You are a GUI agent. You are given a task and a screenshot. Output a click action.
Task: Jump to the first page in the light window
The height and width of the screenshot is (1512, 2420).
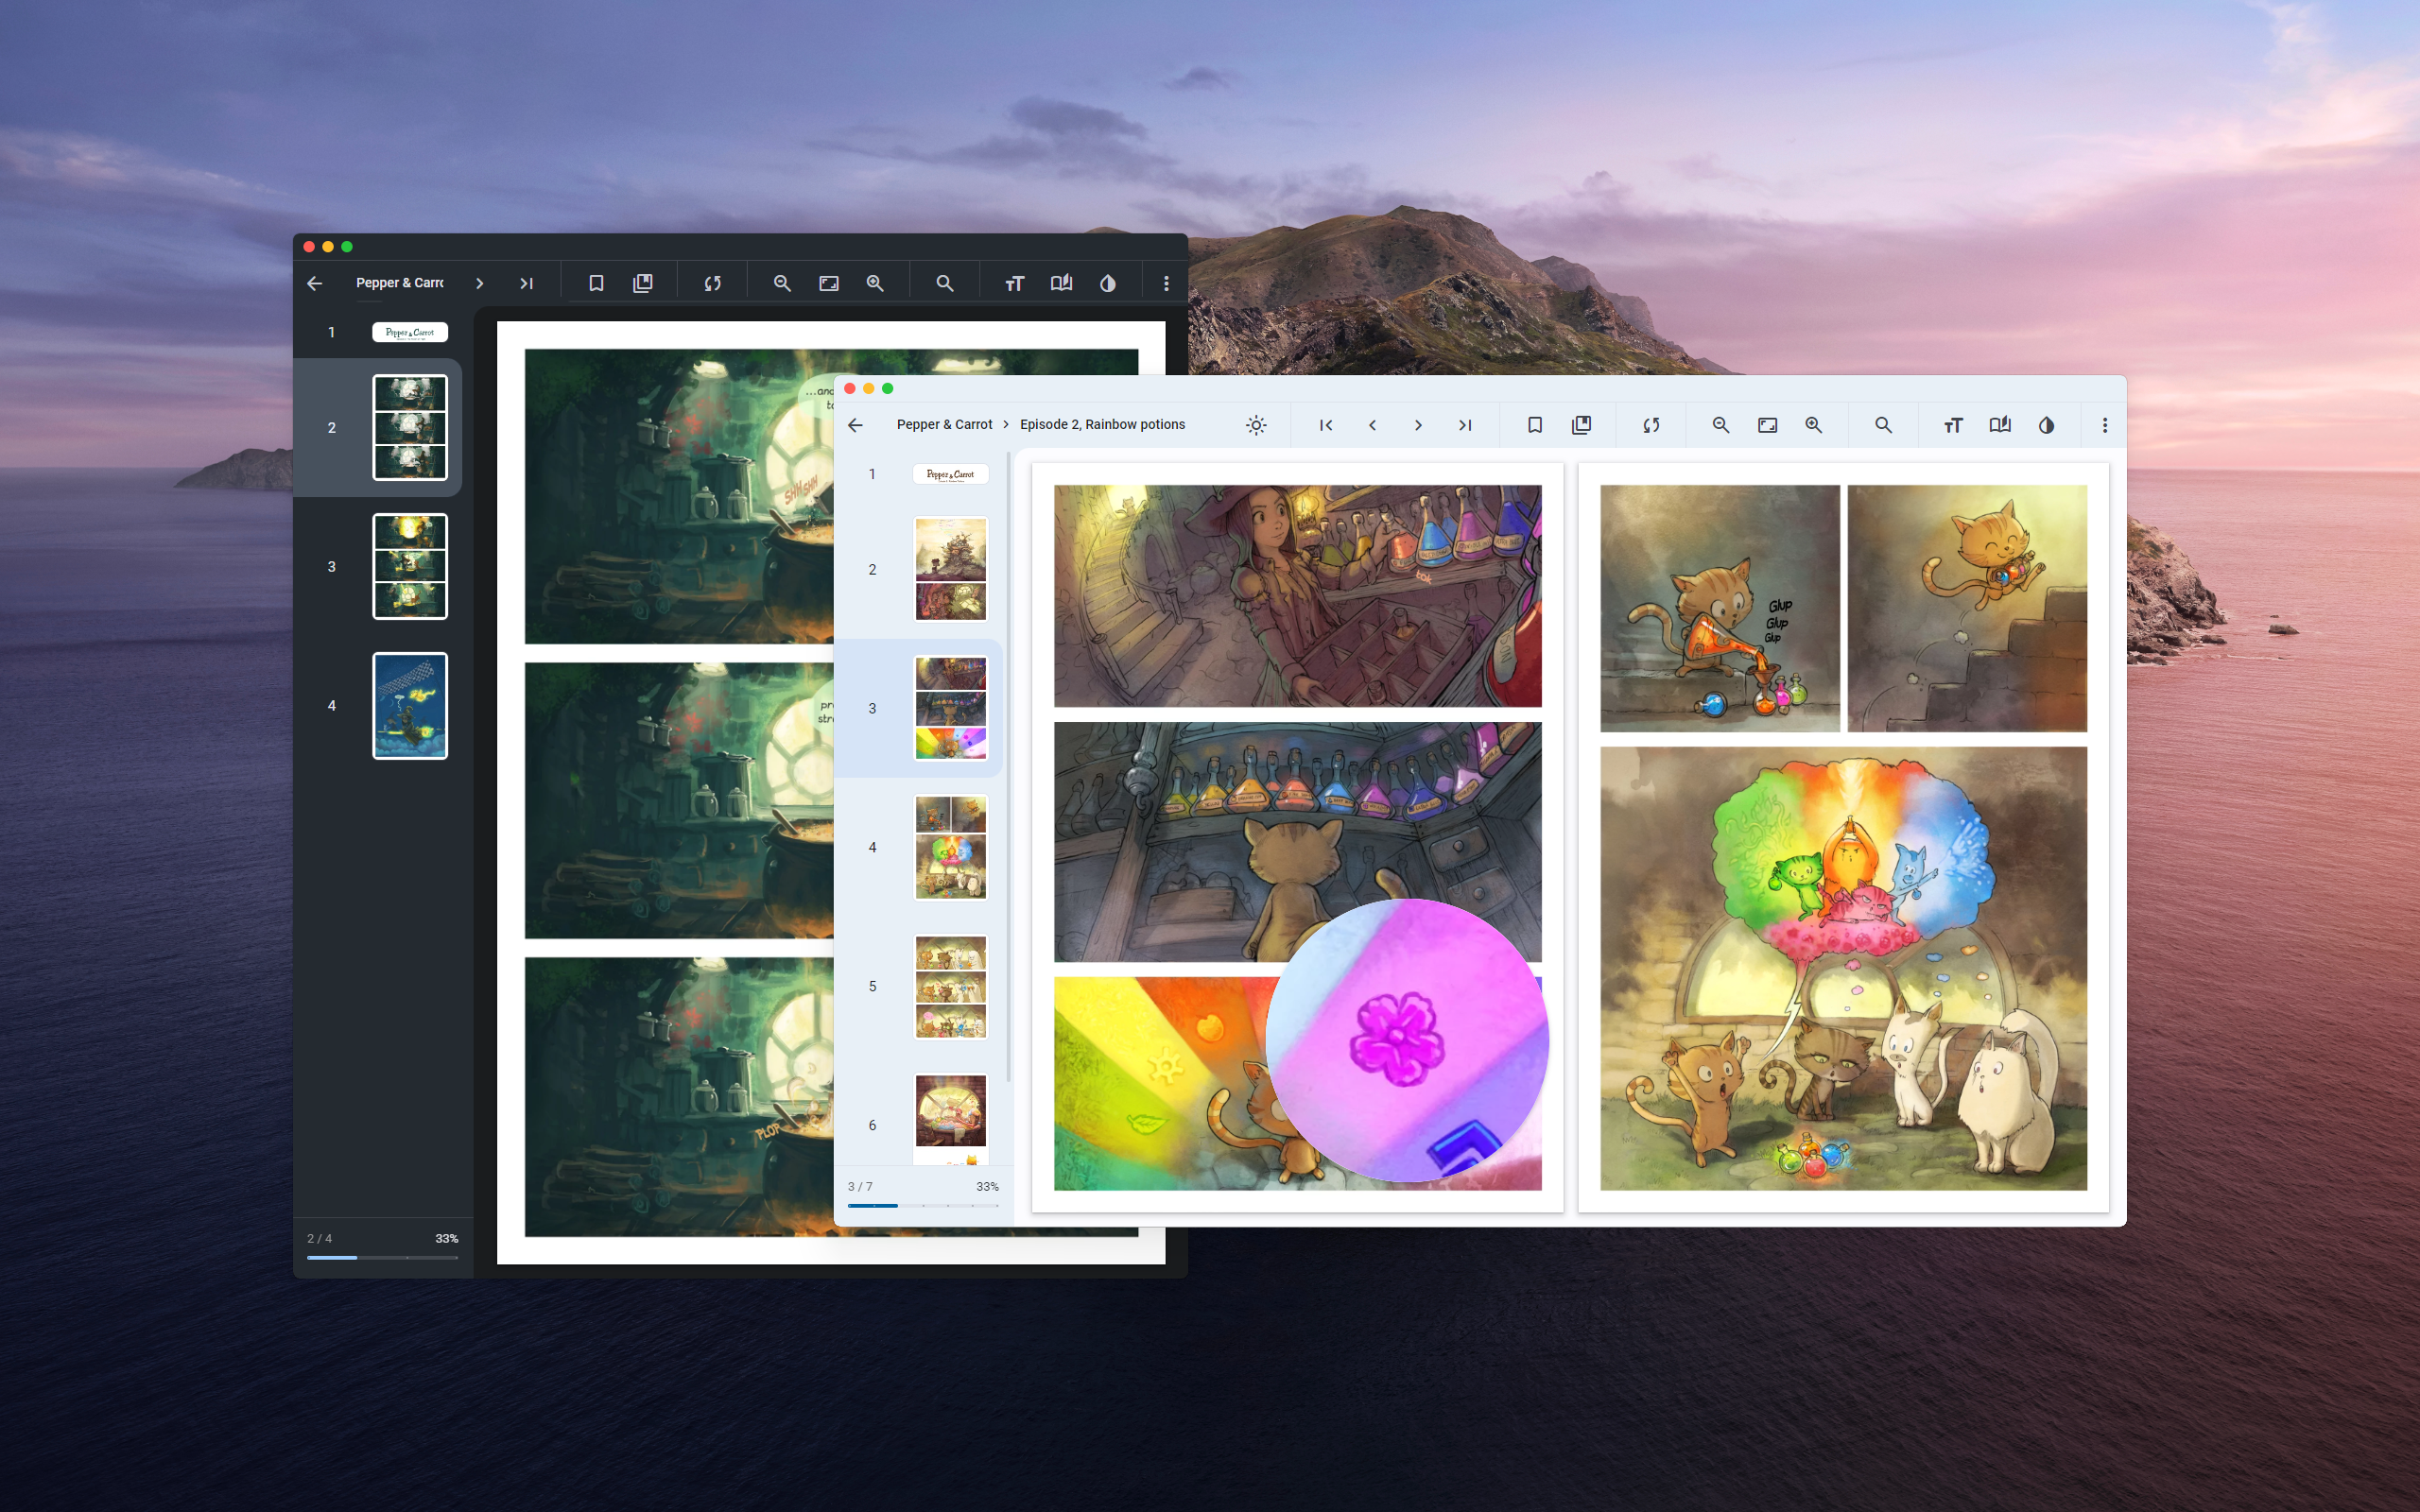click(1326, 425)
